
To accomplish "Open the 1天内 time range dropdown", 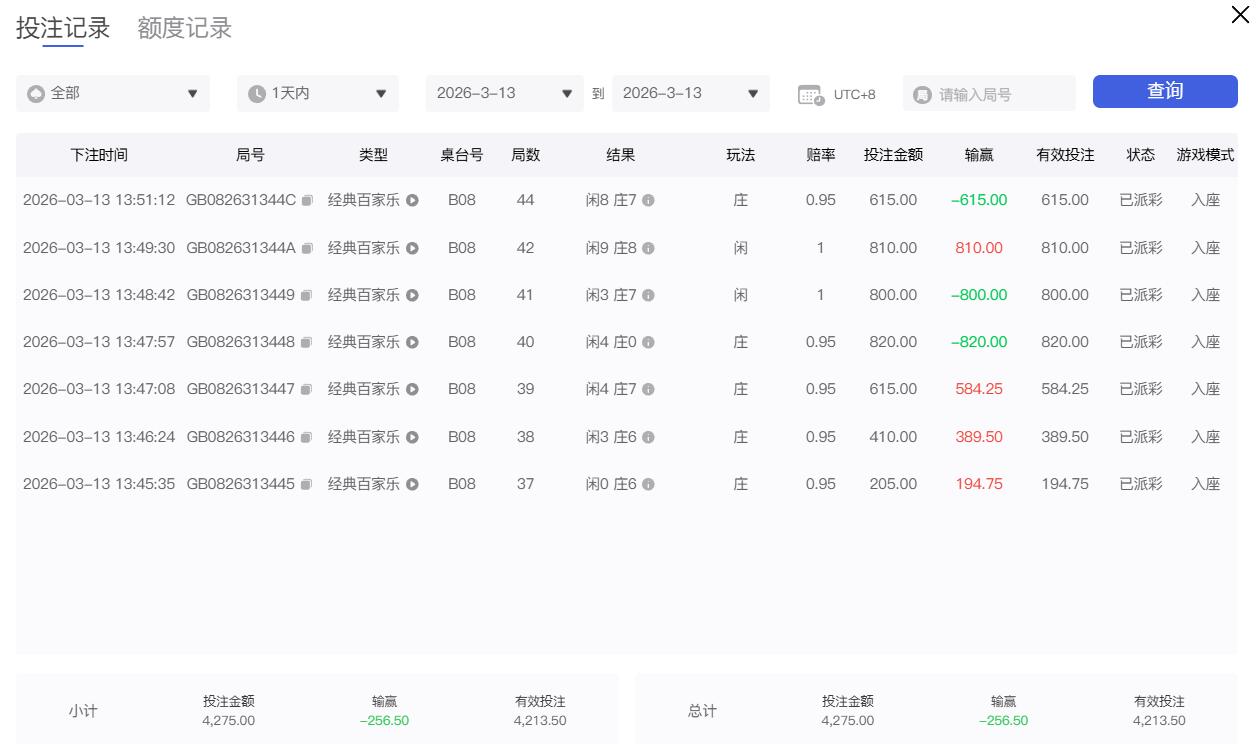I will (318, 93).
